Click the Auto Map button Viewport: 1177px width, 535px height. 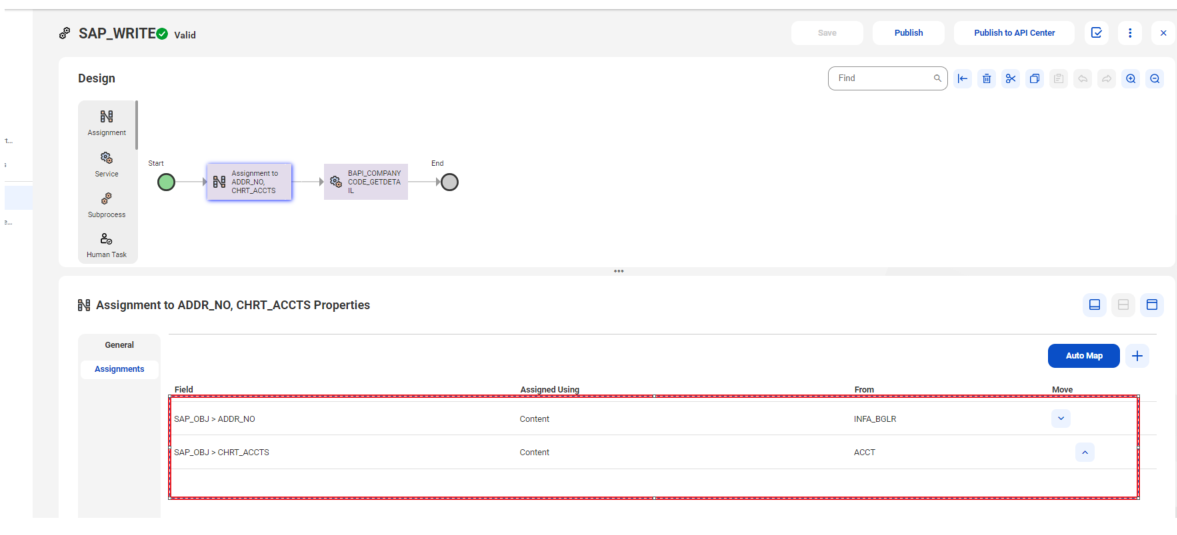point(1084,356)
